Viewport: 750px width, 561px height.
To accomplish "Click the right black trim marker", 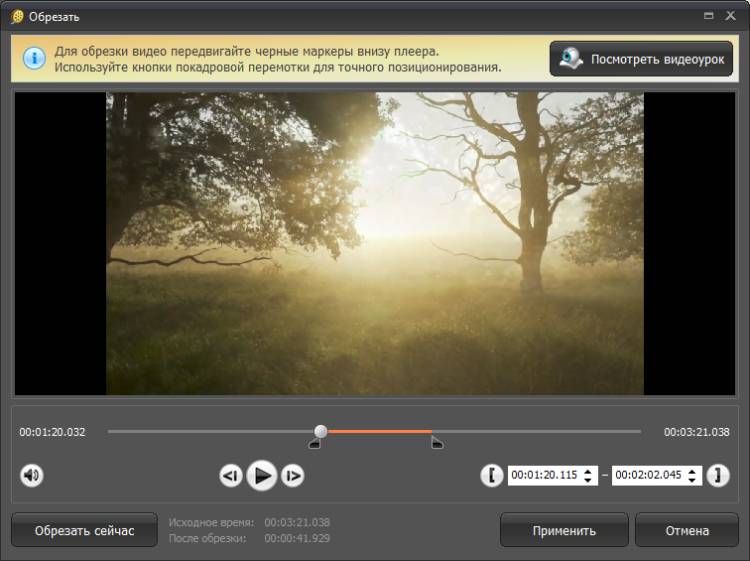I will (437, 444).
